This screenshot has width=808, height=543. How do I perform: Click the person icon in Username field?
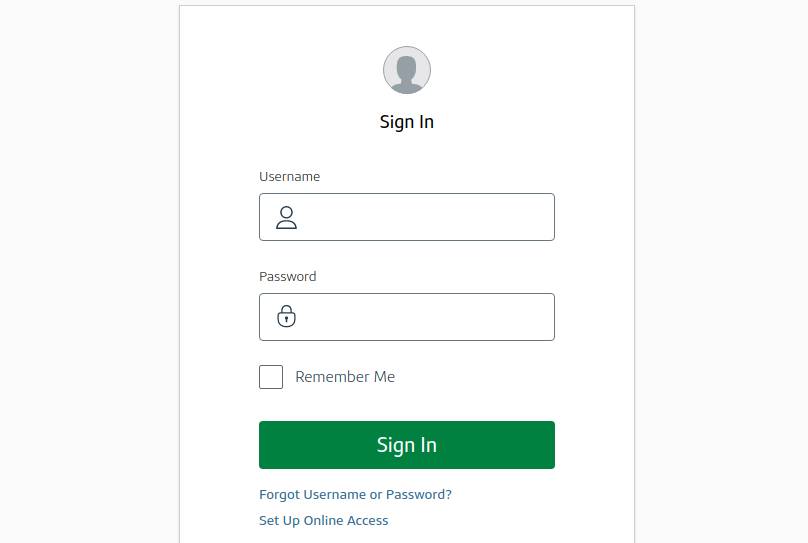coord(287,217)
